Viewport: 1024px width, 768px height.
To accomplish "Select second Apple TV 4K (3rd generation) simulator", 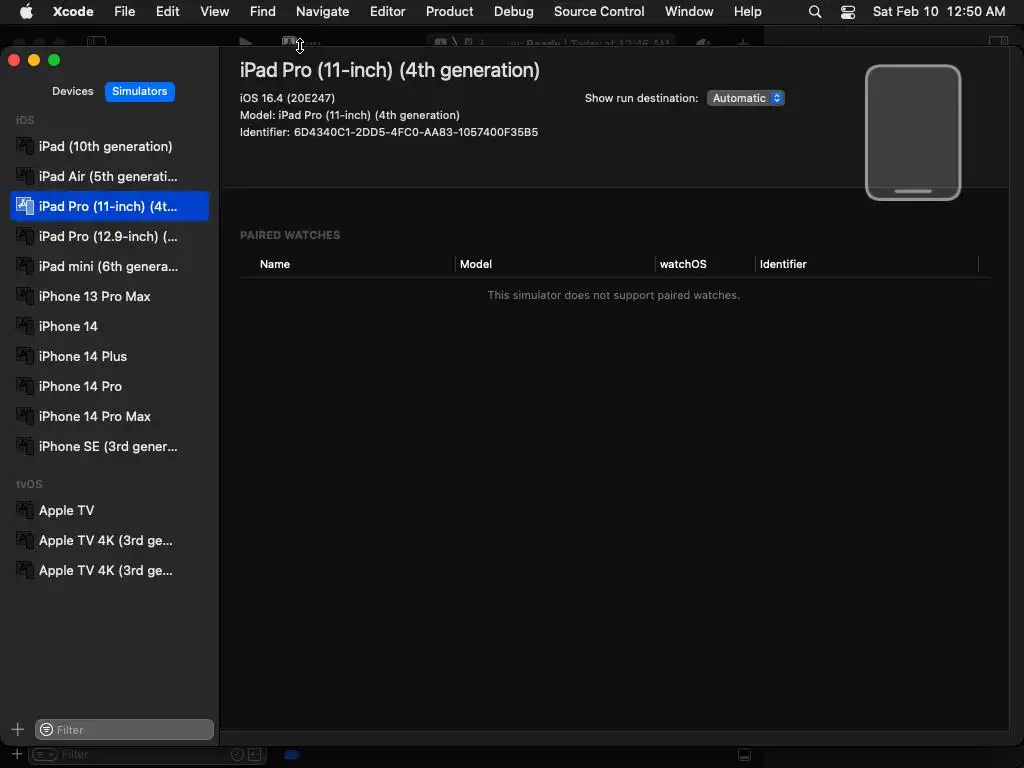I will click(109, 570).
